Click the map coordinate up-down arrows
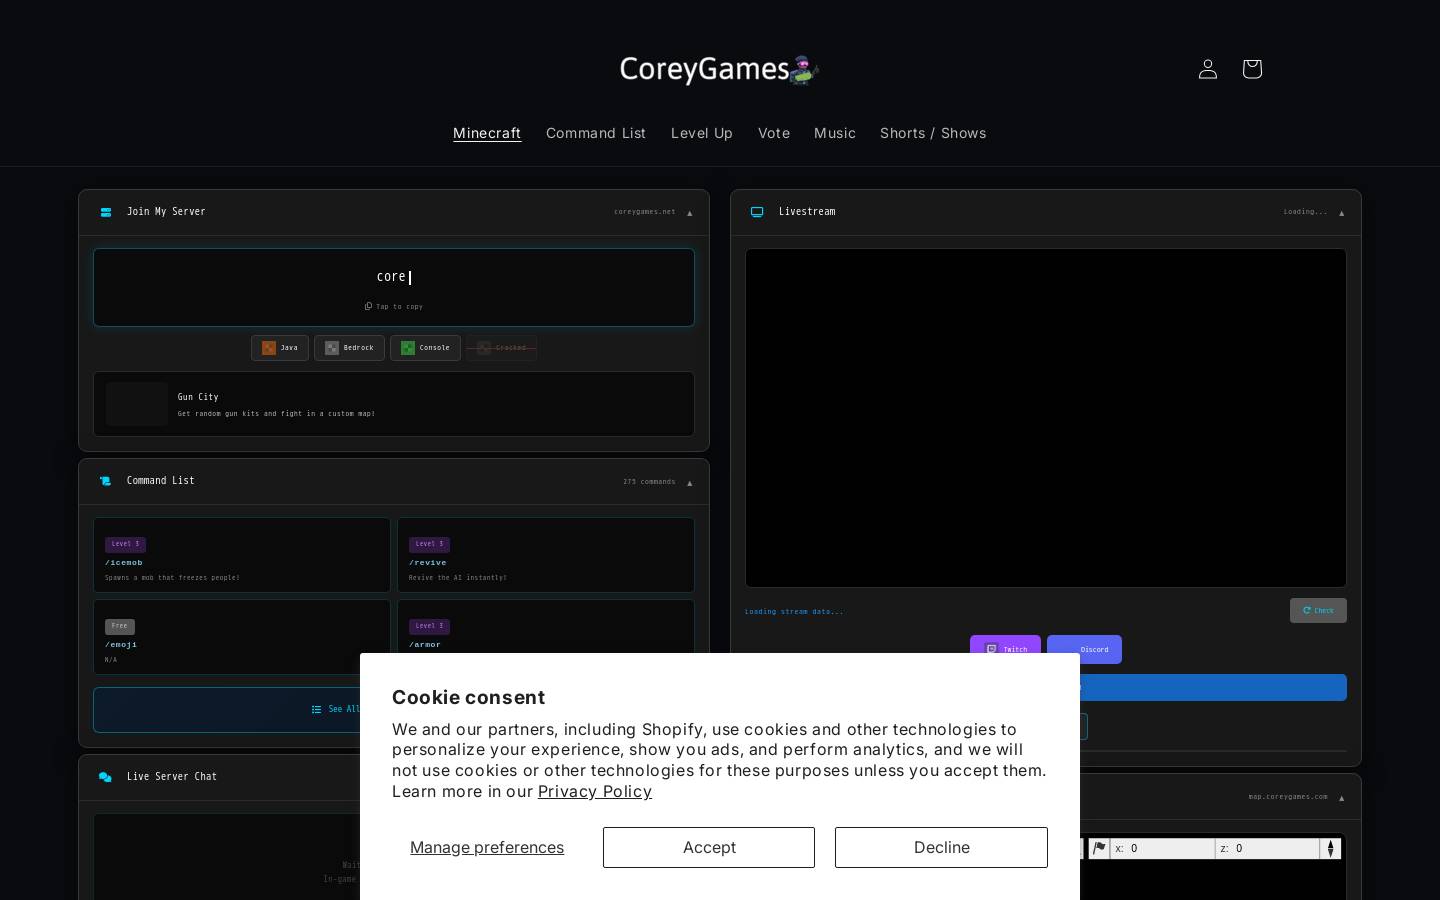This screenshot has height=900, width=1440. [1330, 848]
